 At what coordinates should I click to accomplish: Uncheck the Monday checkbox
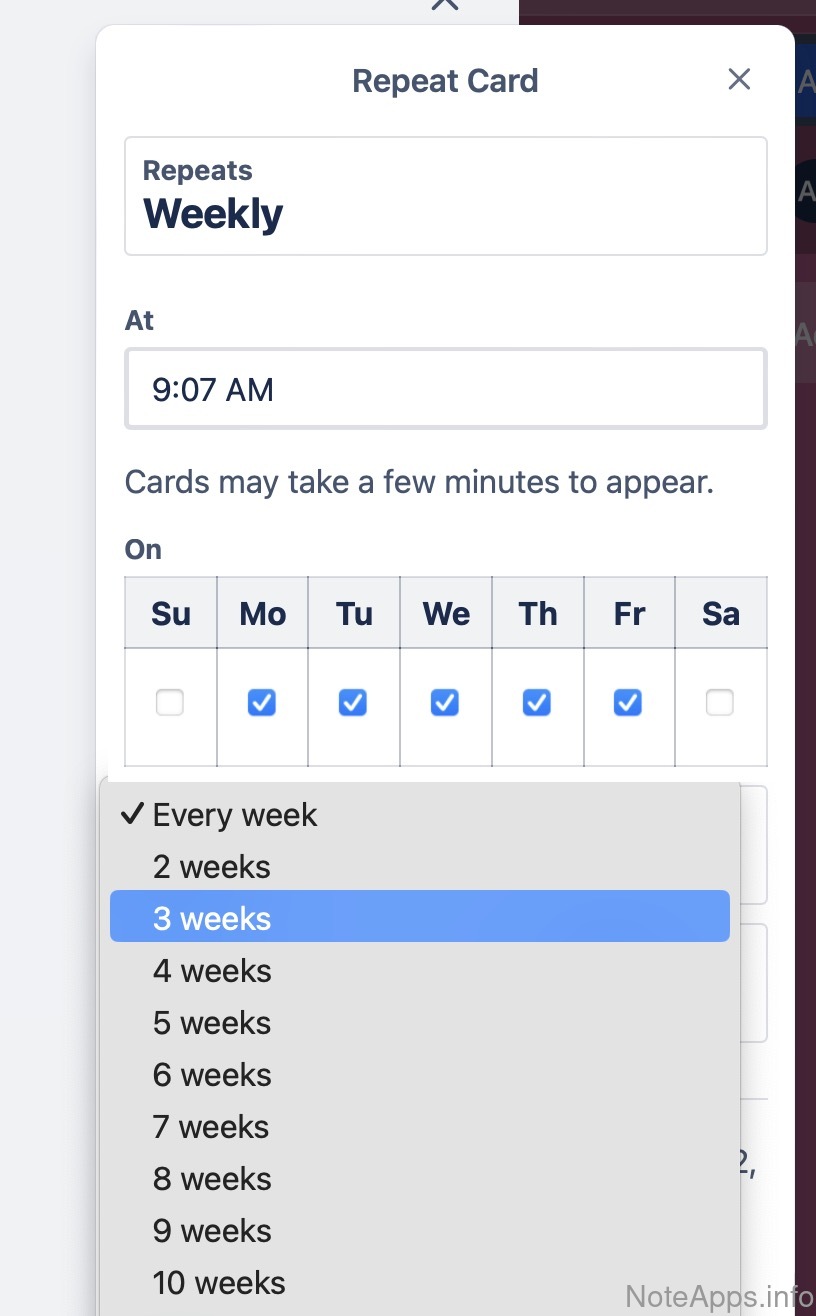pos(262,703)
